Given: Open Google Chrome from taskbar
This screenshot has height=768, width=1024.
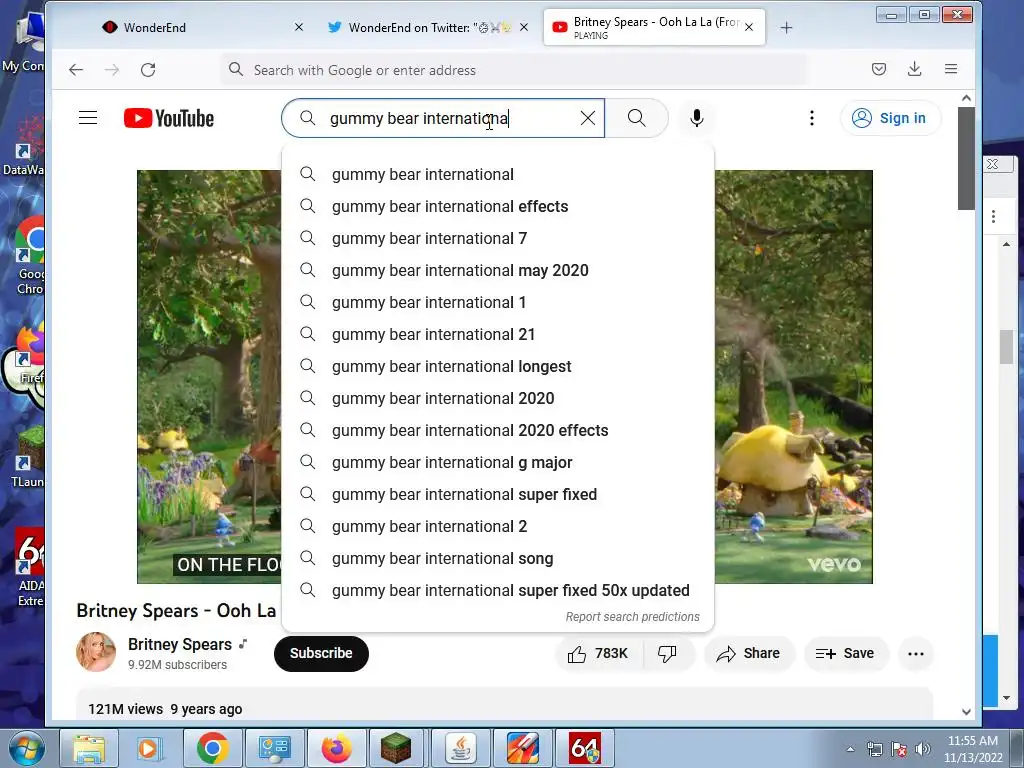Looking at the screenshot, I should tap(212, 748).
